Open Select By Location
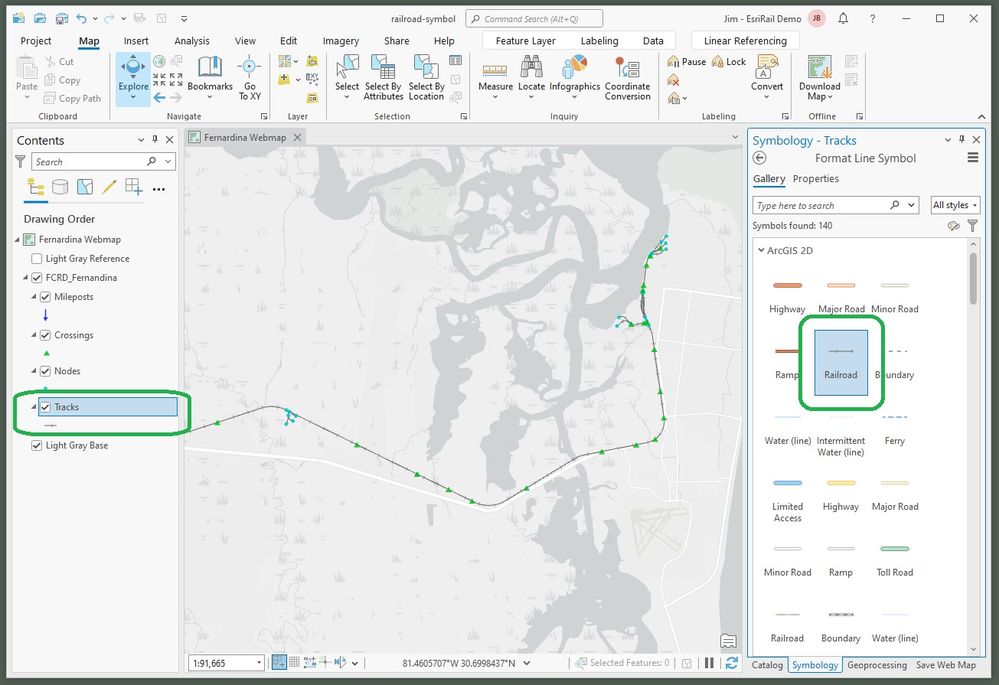Viewport: 999px width, 685px height. (426, 78)
